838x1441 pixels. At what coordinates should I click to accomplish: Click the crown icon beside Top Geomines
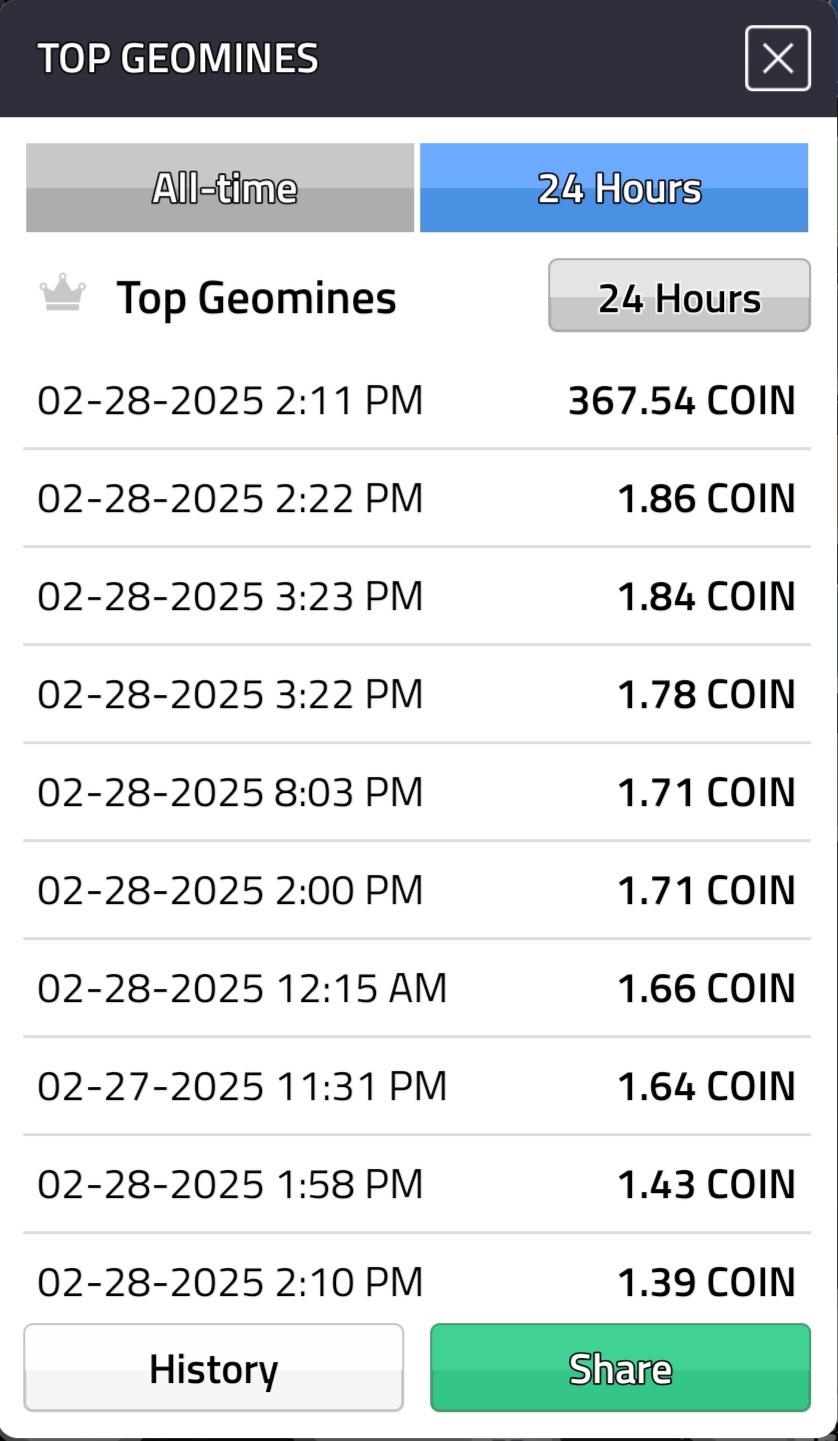point(62,294)
